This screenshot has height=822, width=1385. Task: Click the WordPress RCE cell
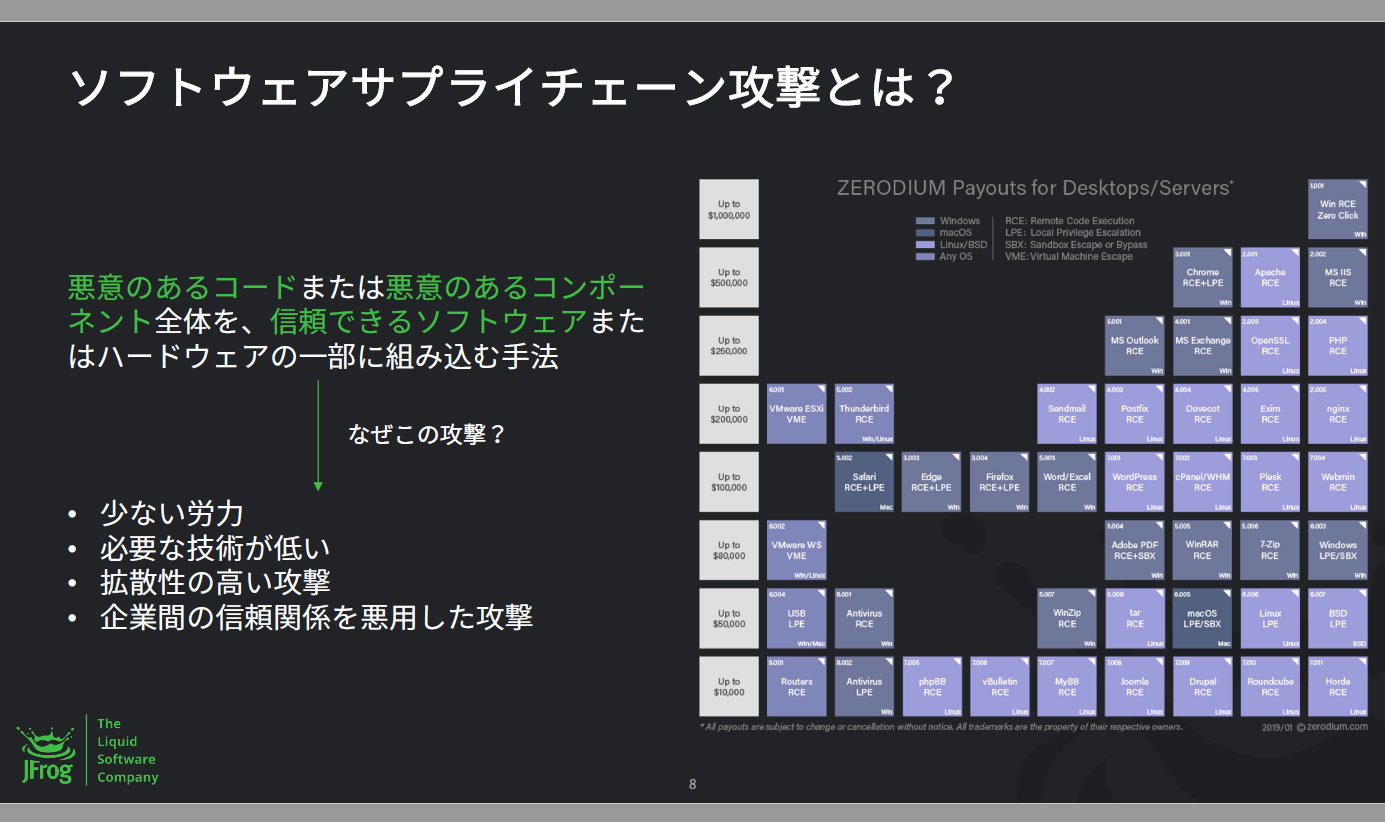(1135, 482)
